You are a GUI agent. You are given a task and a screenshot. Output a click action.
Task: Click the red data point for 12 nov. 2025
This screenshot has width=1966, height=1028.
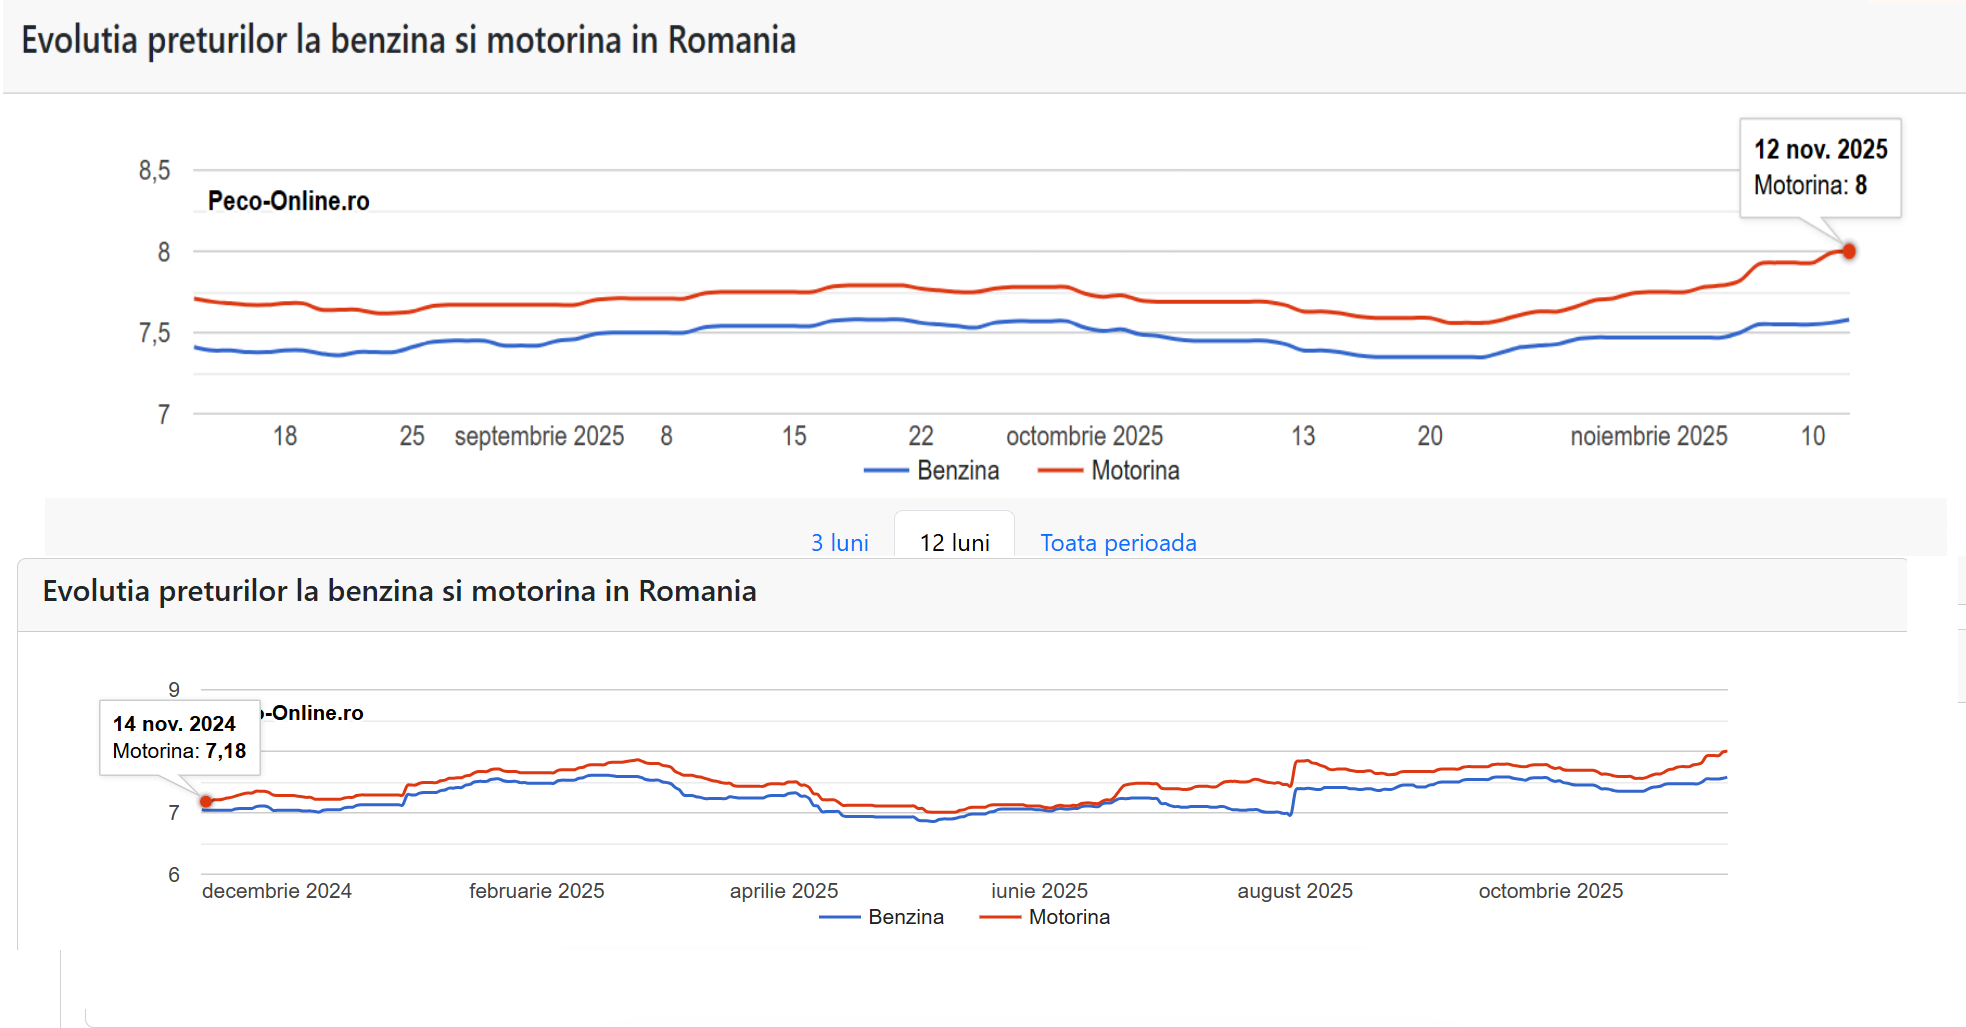coord(1849,251)
